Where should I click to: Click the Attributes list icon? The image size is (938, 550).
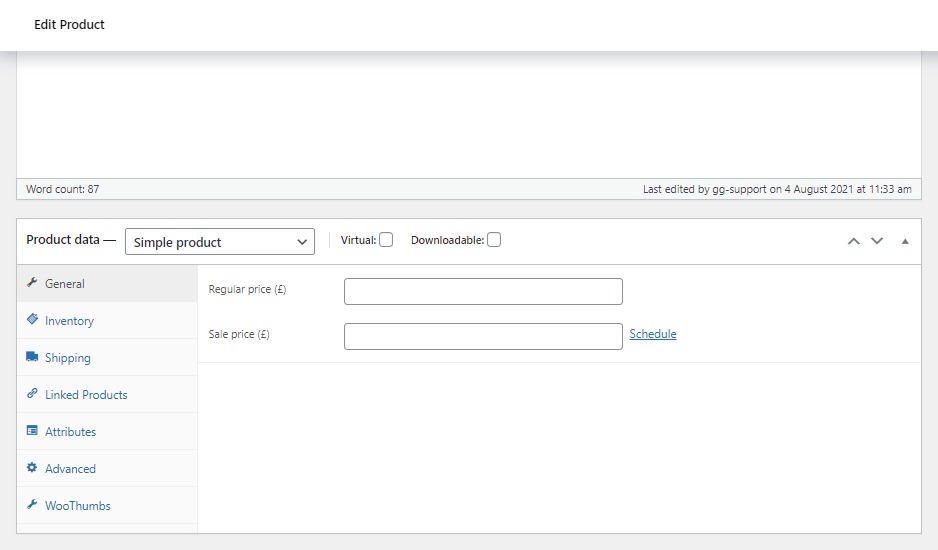[x=32, y=430]
